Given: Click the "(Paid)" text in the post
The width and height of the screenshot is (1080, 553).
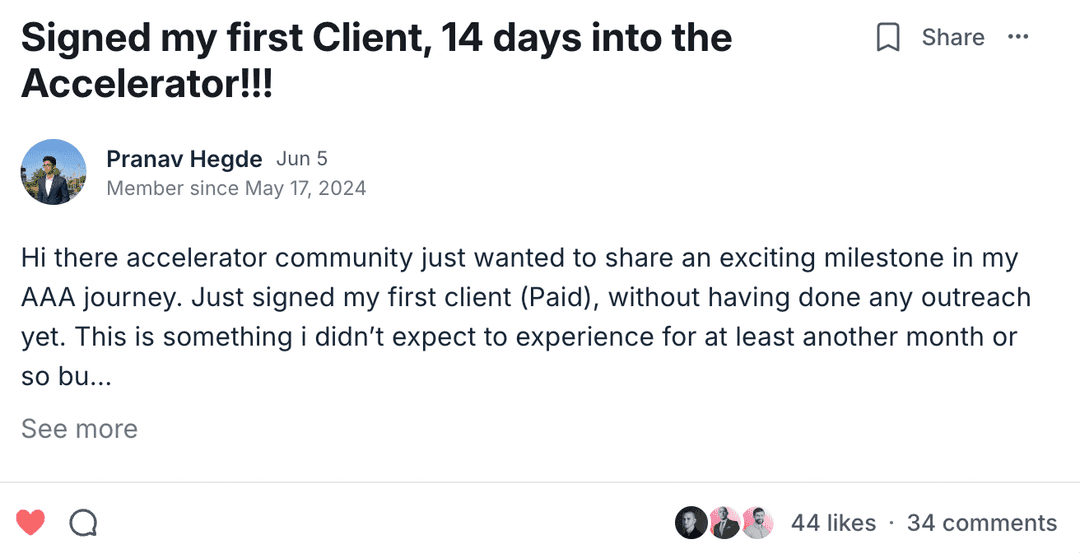Looking at the screenshot, I should tap(554, 297).
